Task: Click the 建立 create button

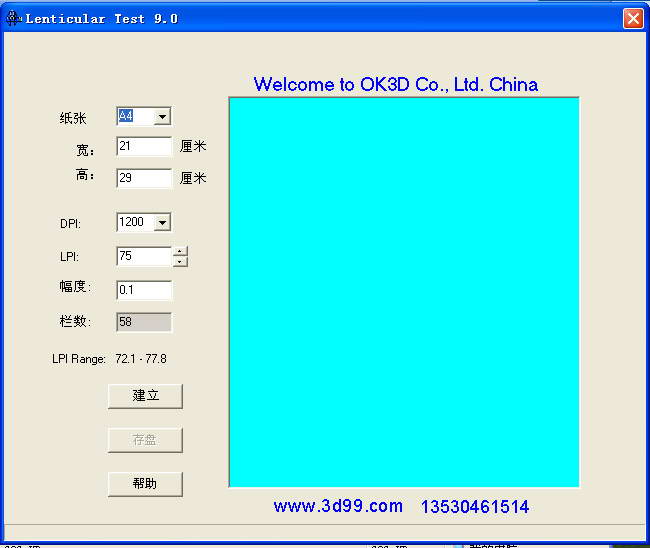Action: (x=145, y=396)
